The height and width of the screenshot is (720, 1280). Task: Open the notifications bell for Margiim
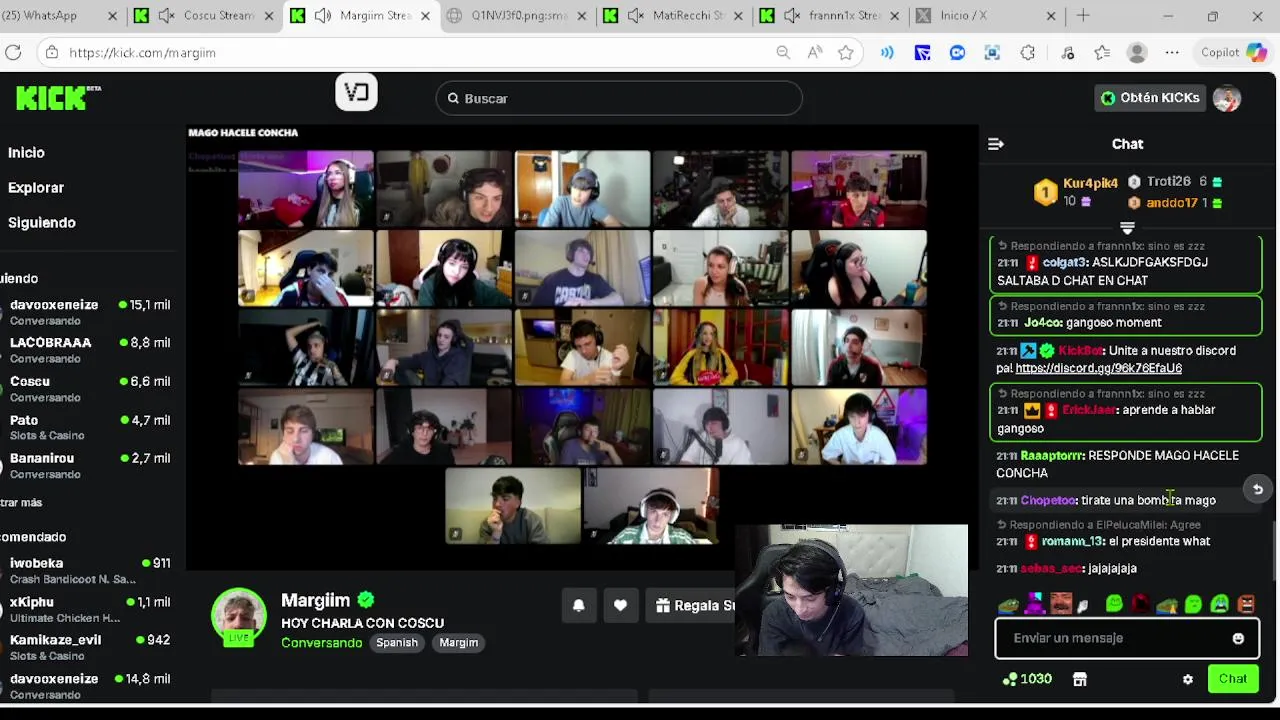click(578, 605)
